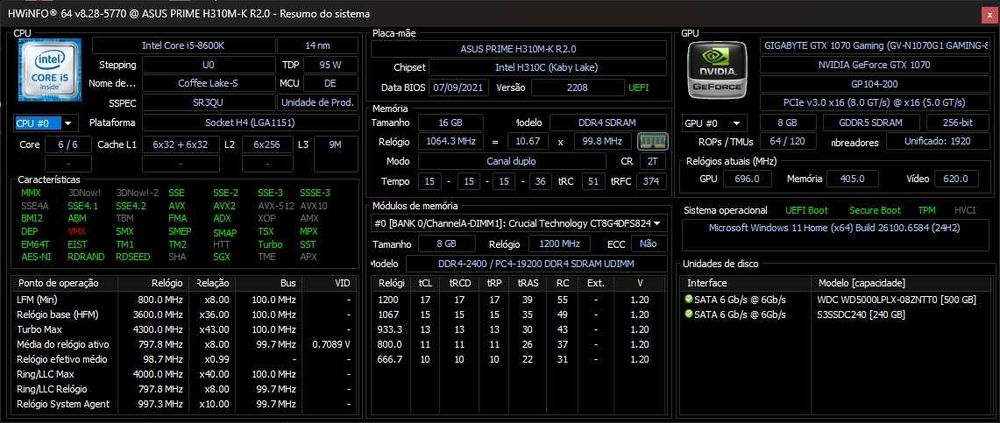Select the 666.7 memory timing row
Screen dimensions: 1000x423
click(x=519, y=359)
